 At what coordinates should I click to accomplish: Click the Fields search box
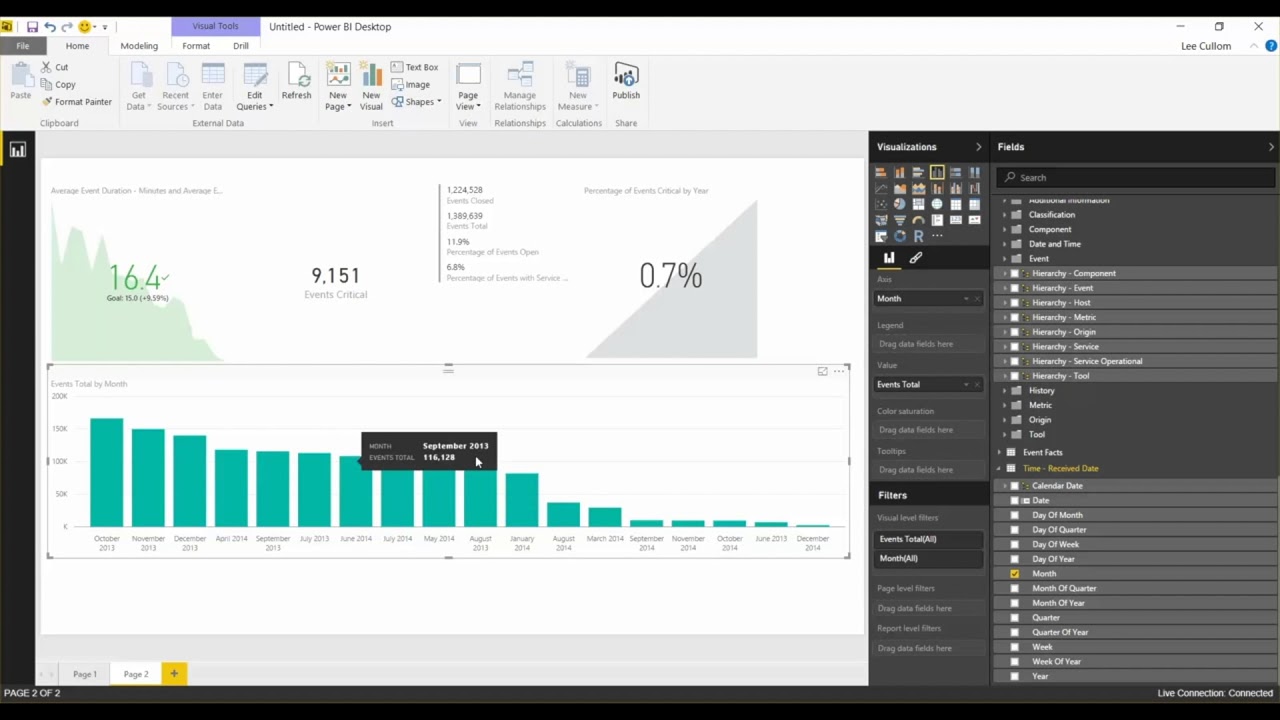pyautogui.click(x=1137, y=177)
